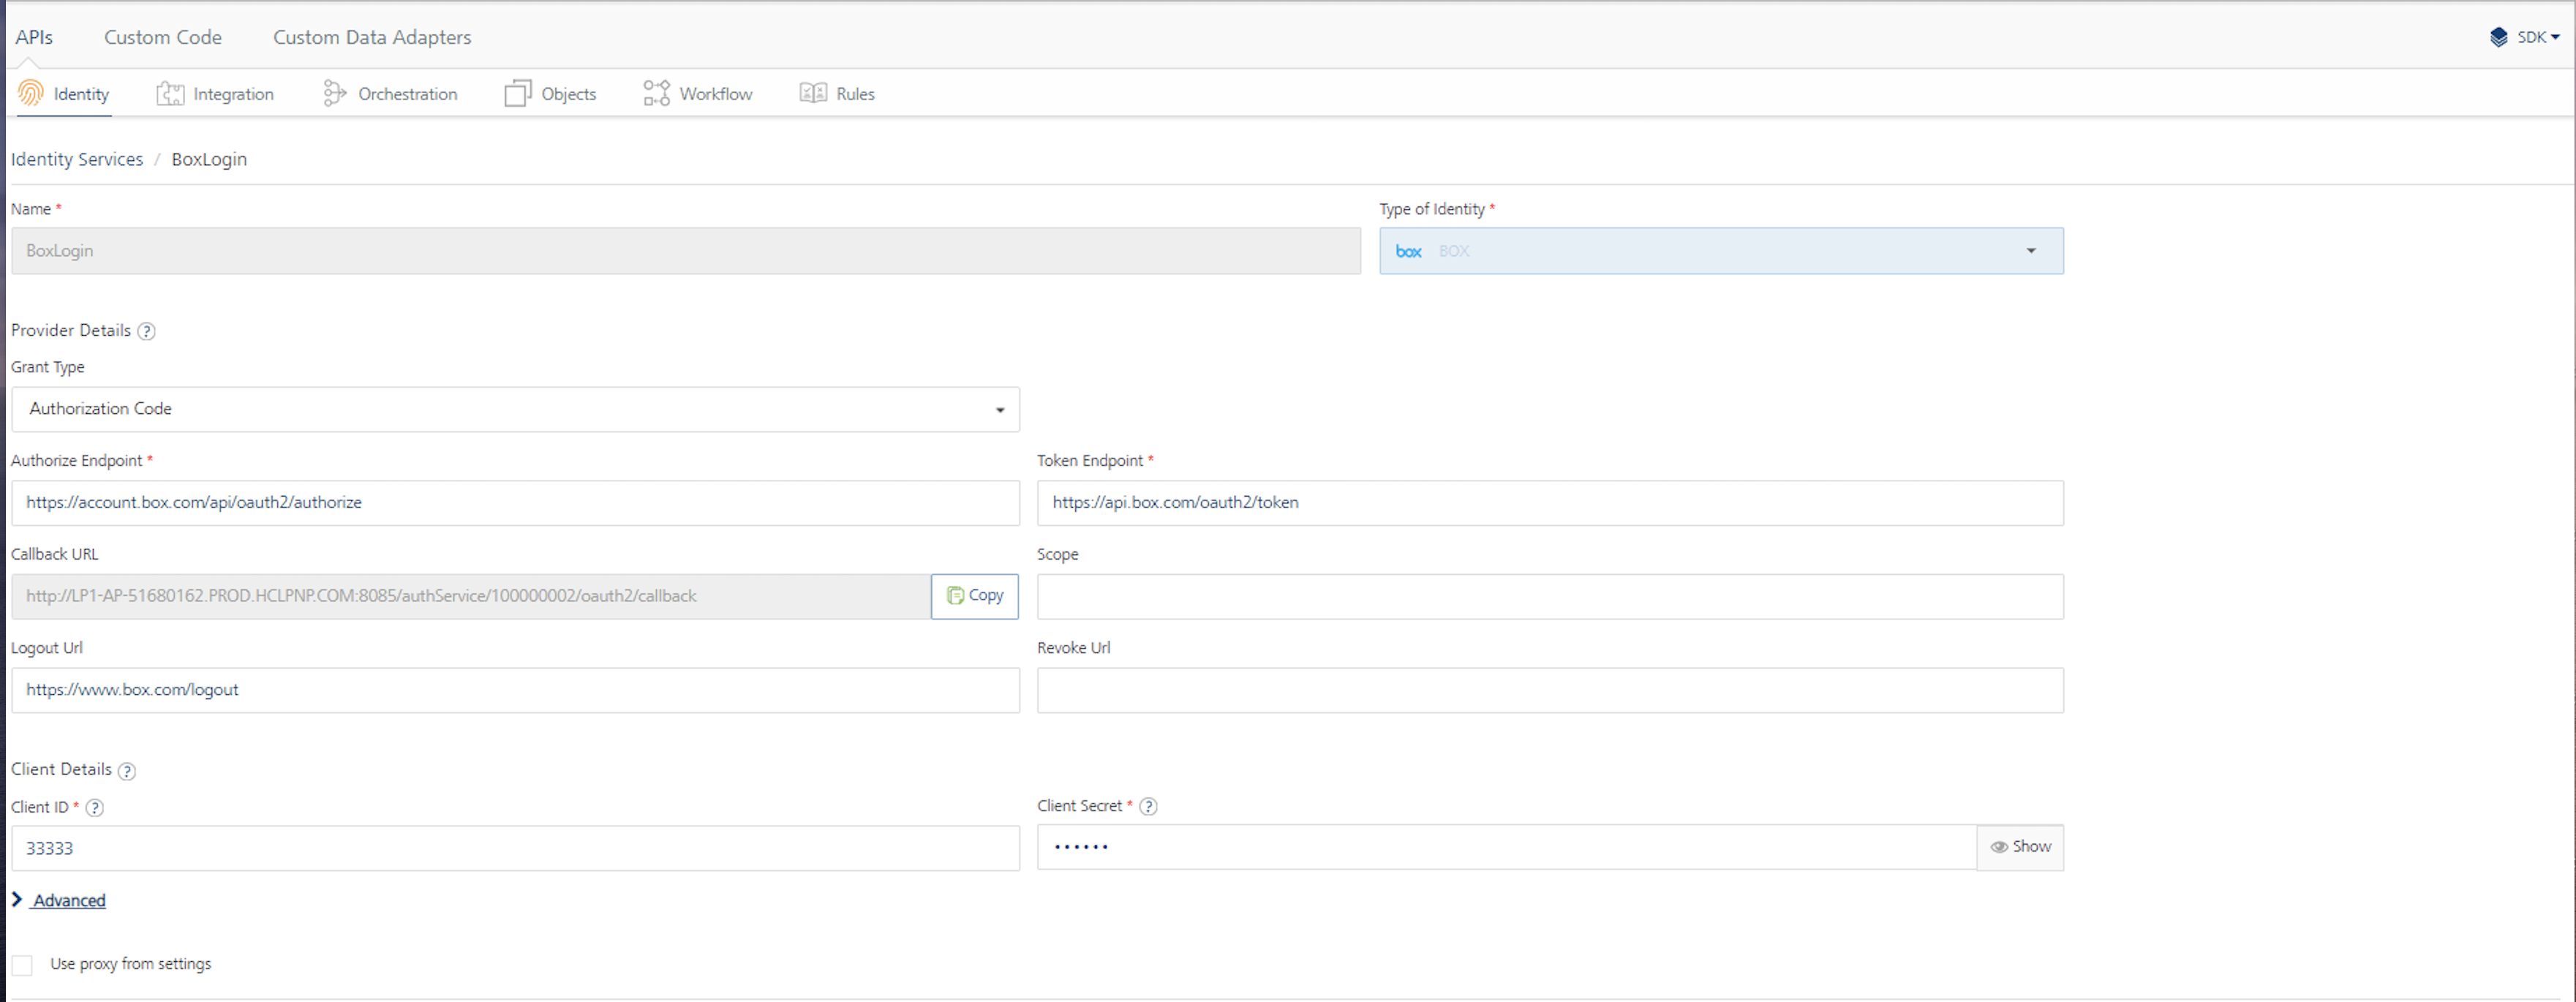Click the Scope input field
Image resolution: width=2576 pixels, height=1002 pixels.
1549,597
